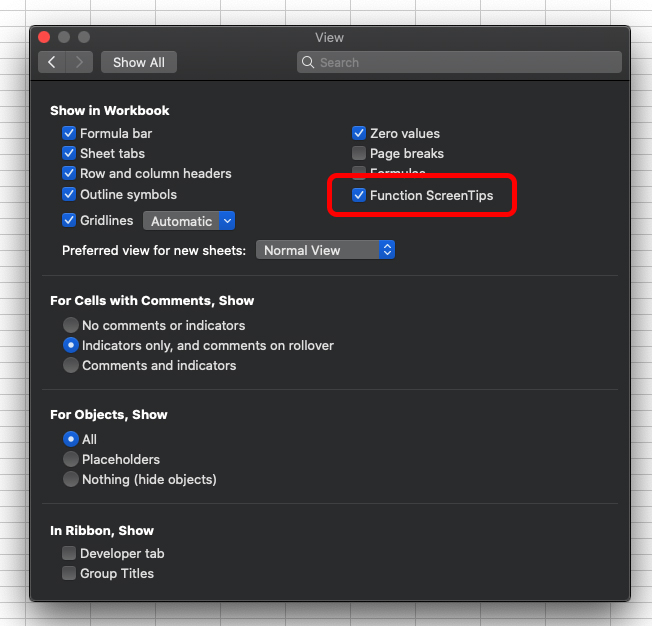Image resolution: width=652 pixels, height=626 pixels.
Task: Click the In Ribbon, Show heading
Action: click(x=102, y=531)
